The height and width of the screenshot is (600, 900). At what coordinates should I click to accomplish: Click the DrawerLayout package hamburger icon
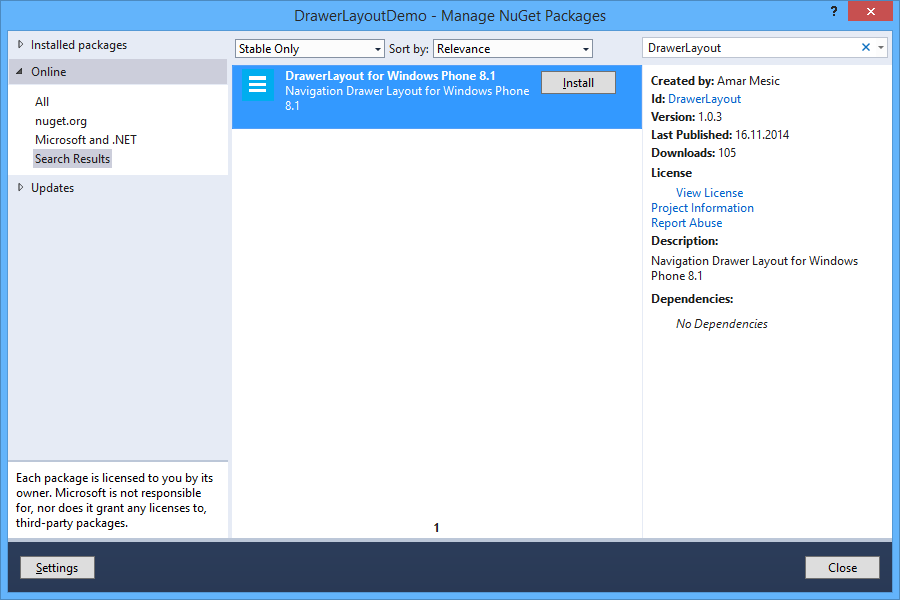[x=257, y=84]
